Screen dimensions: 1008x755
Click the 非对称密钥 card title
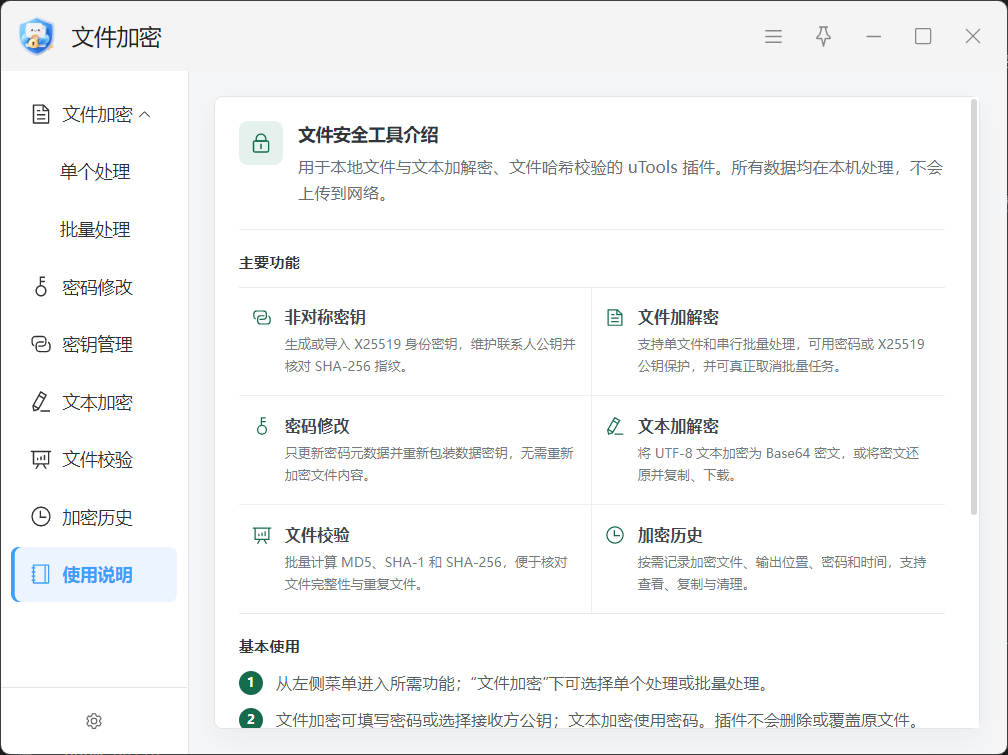(325, 318)
